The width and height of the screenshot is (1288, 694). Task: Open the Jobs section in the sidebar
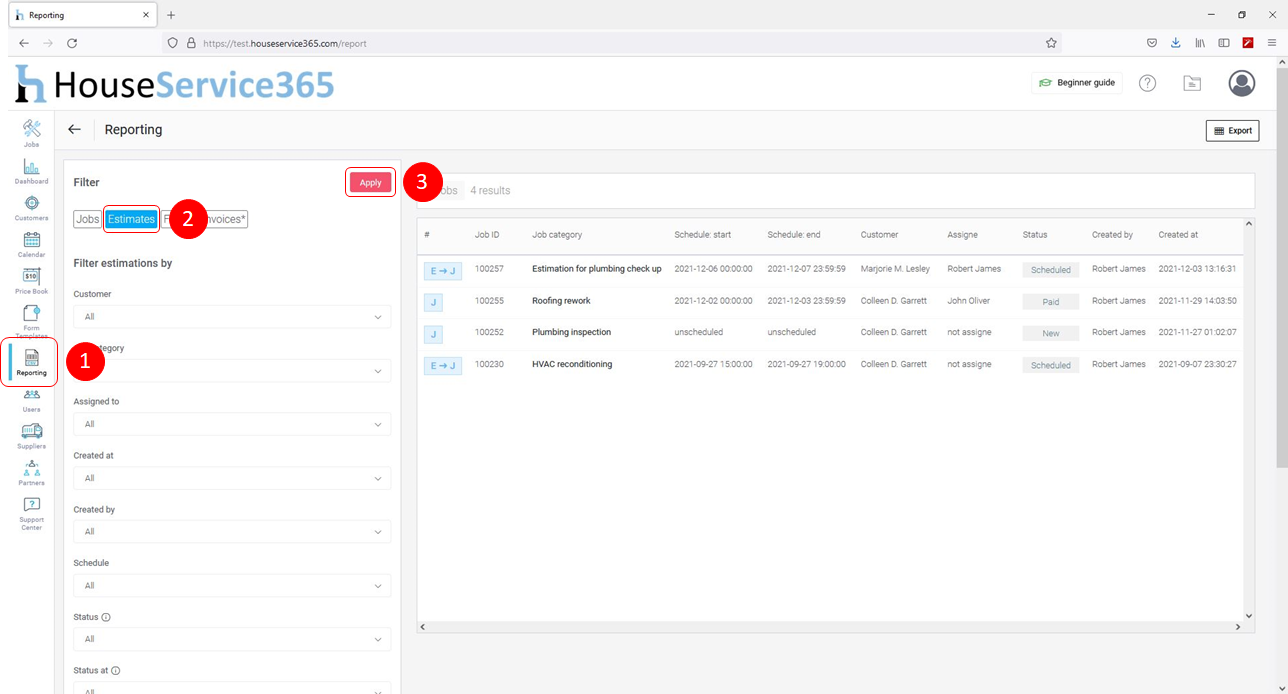pos(31,132)
